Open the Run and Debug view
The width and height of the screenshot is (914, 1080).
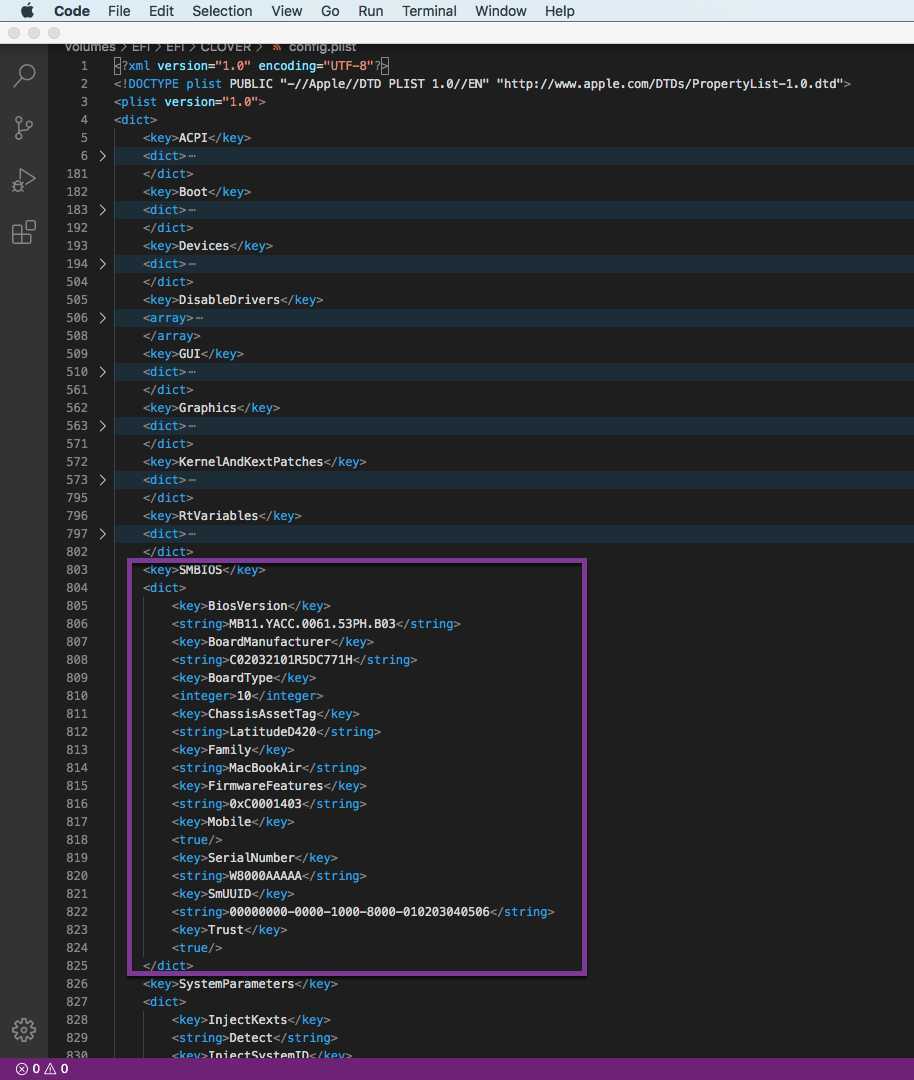coord(24,180)
